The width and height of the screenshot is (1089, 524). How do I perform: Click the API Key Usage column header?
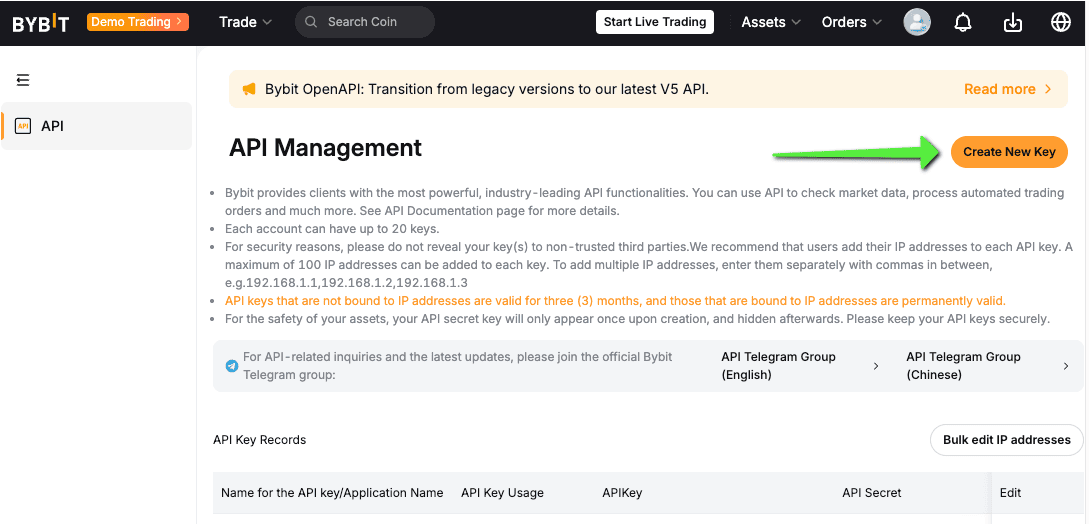[x=502, y=493]
